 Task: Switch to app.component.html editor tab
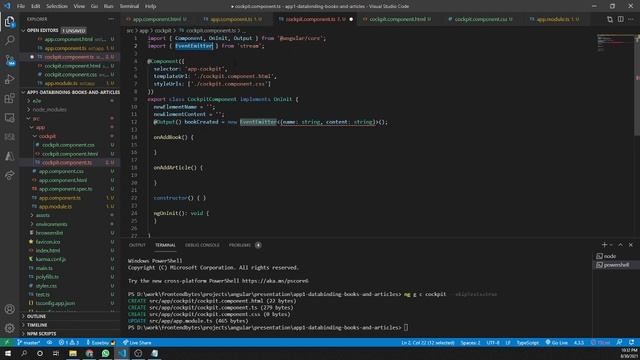pyautogui.click(x=156, y=19)
